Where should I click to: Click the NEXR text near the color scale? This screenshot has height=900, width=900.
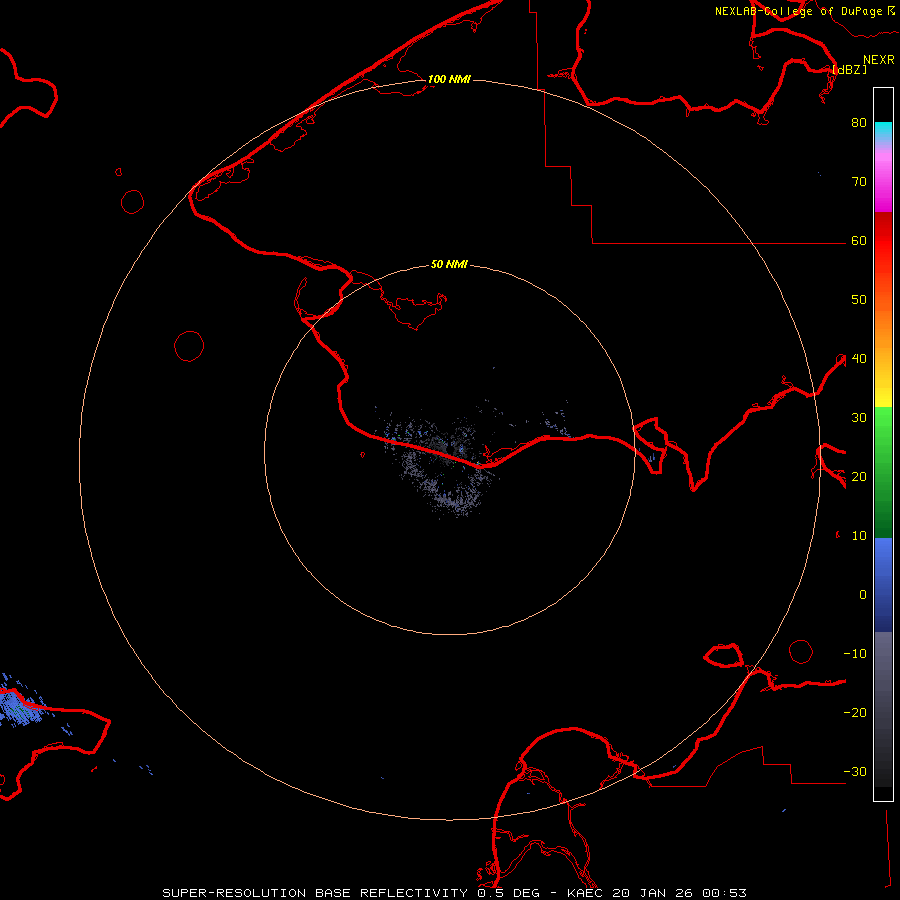[879, 60]
